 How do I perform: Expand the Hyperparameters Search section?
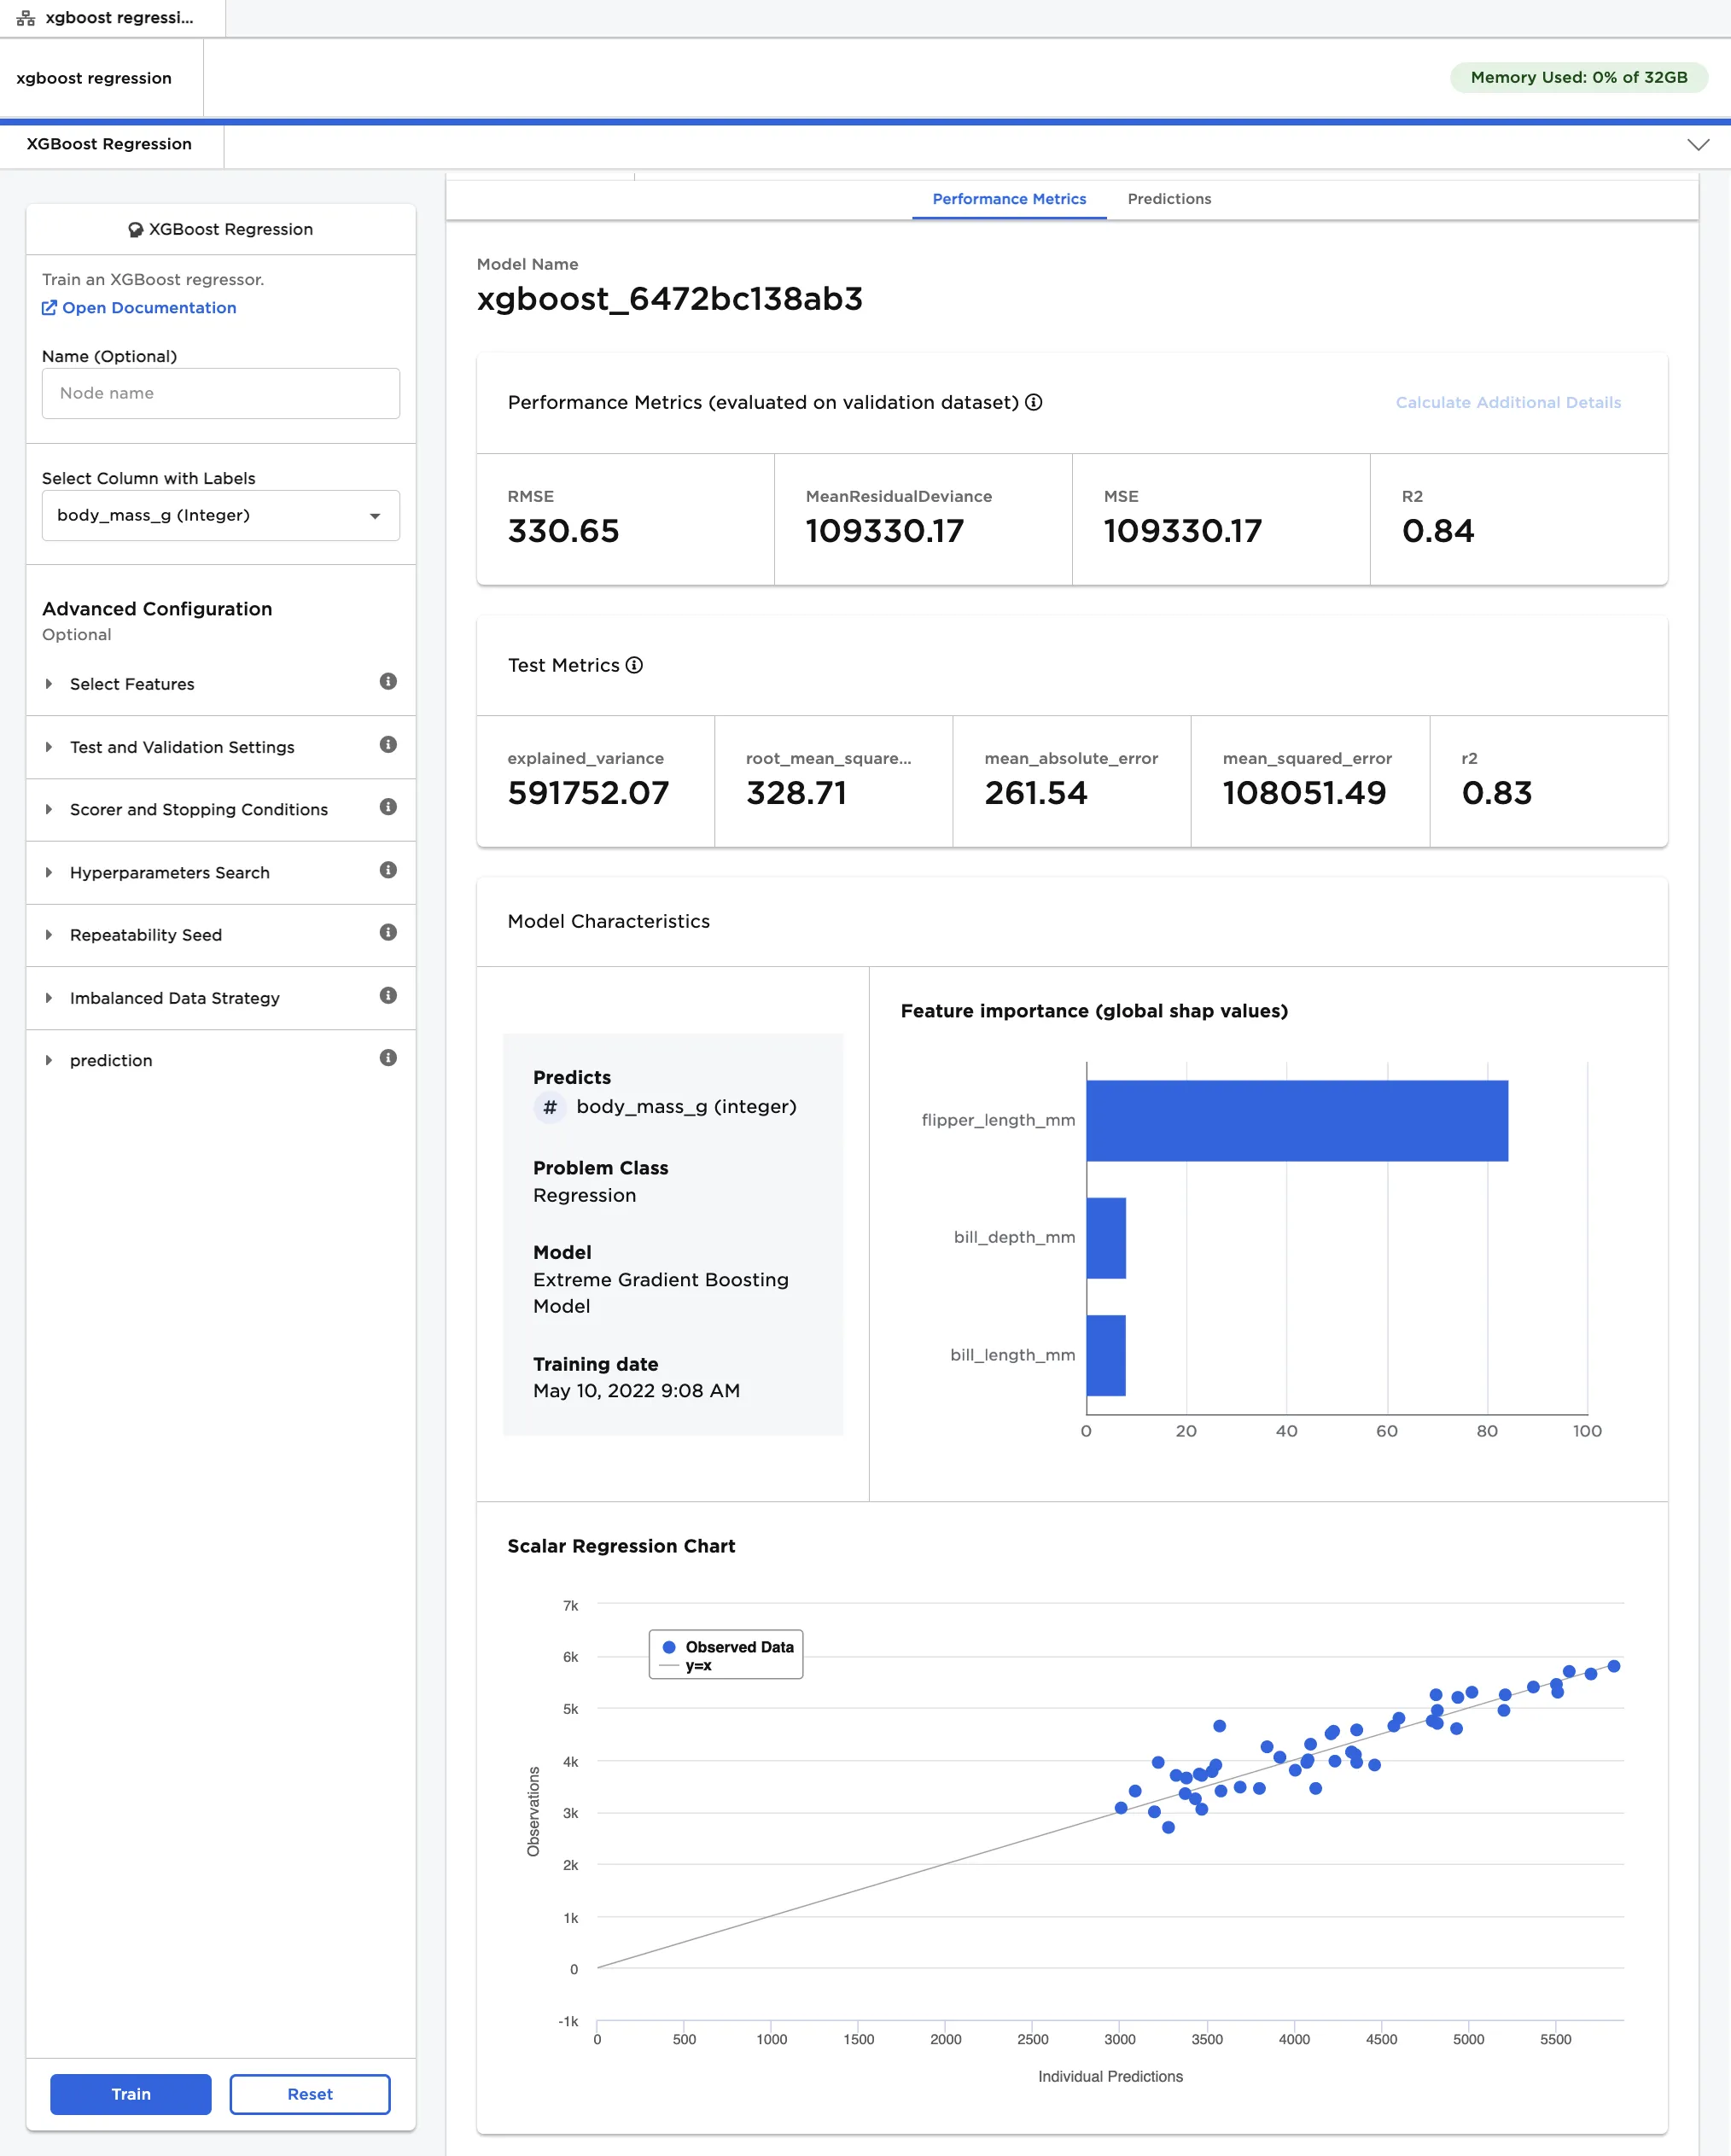tap(169, 873)
